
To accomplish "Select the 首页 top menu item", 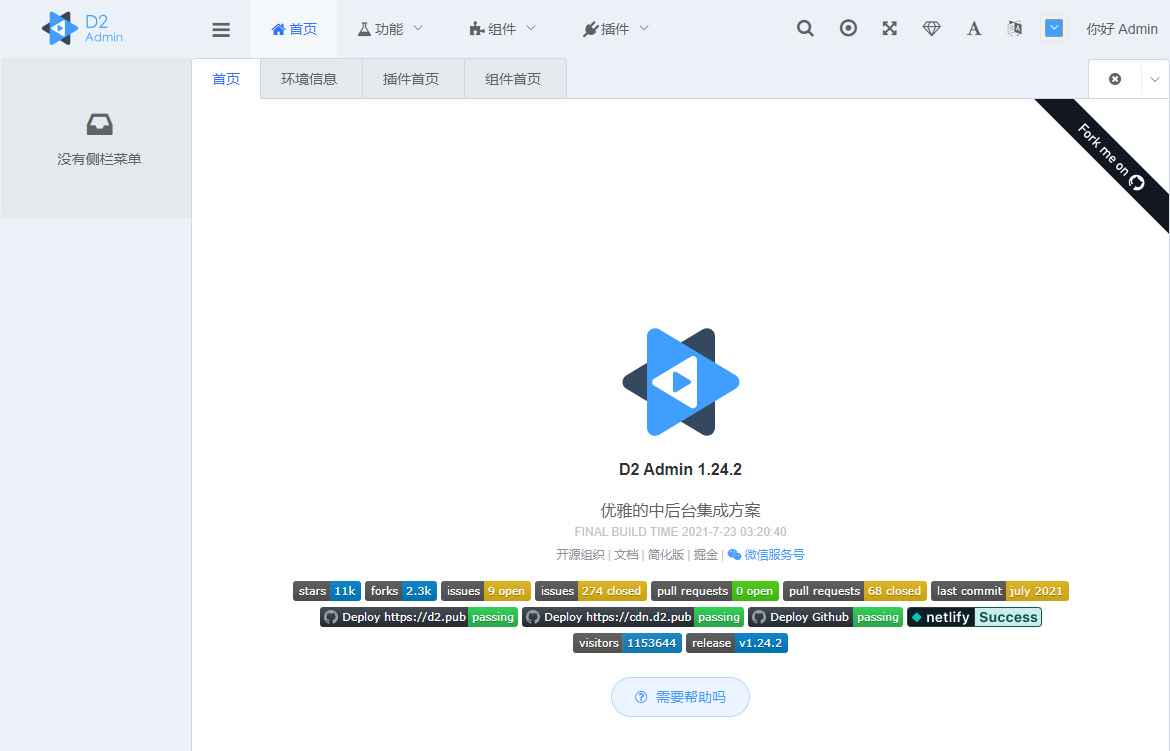I will tap(294, 29).
